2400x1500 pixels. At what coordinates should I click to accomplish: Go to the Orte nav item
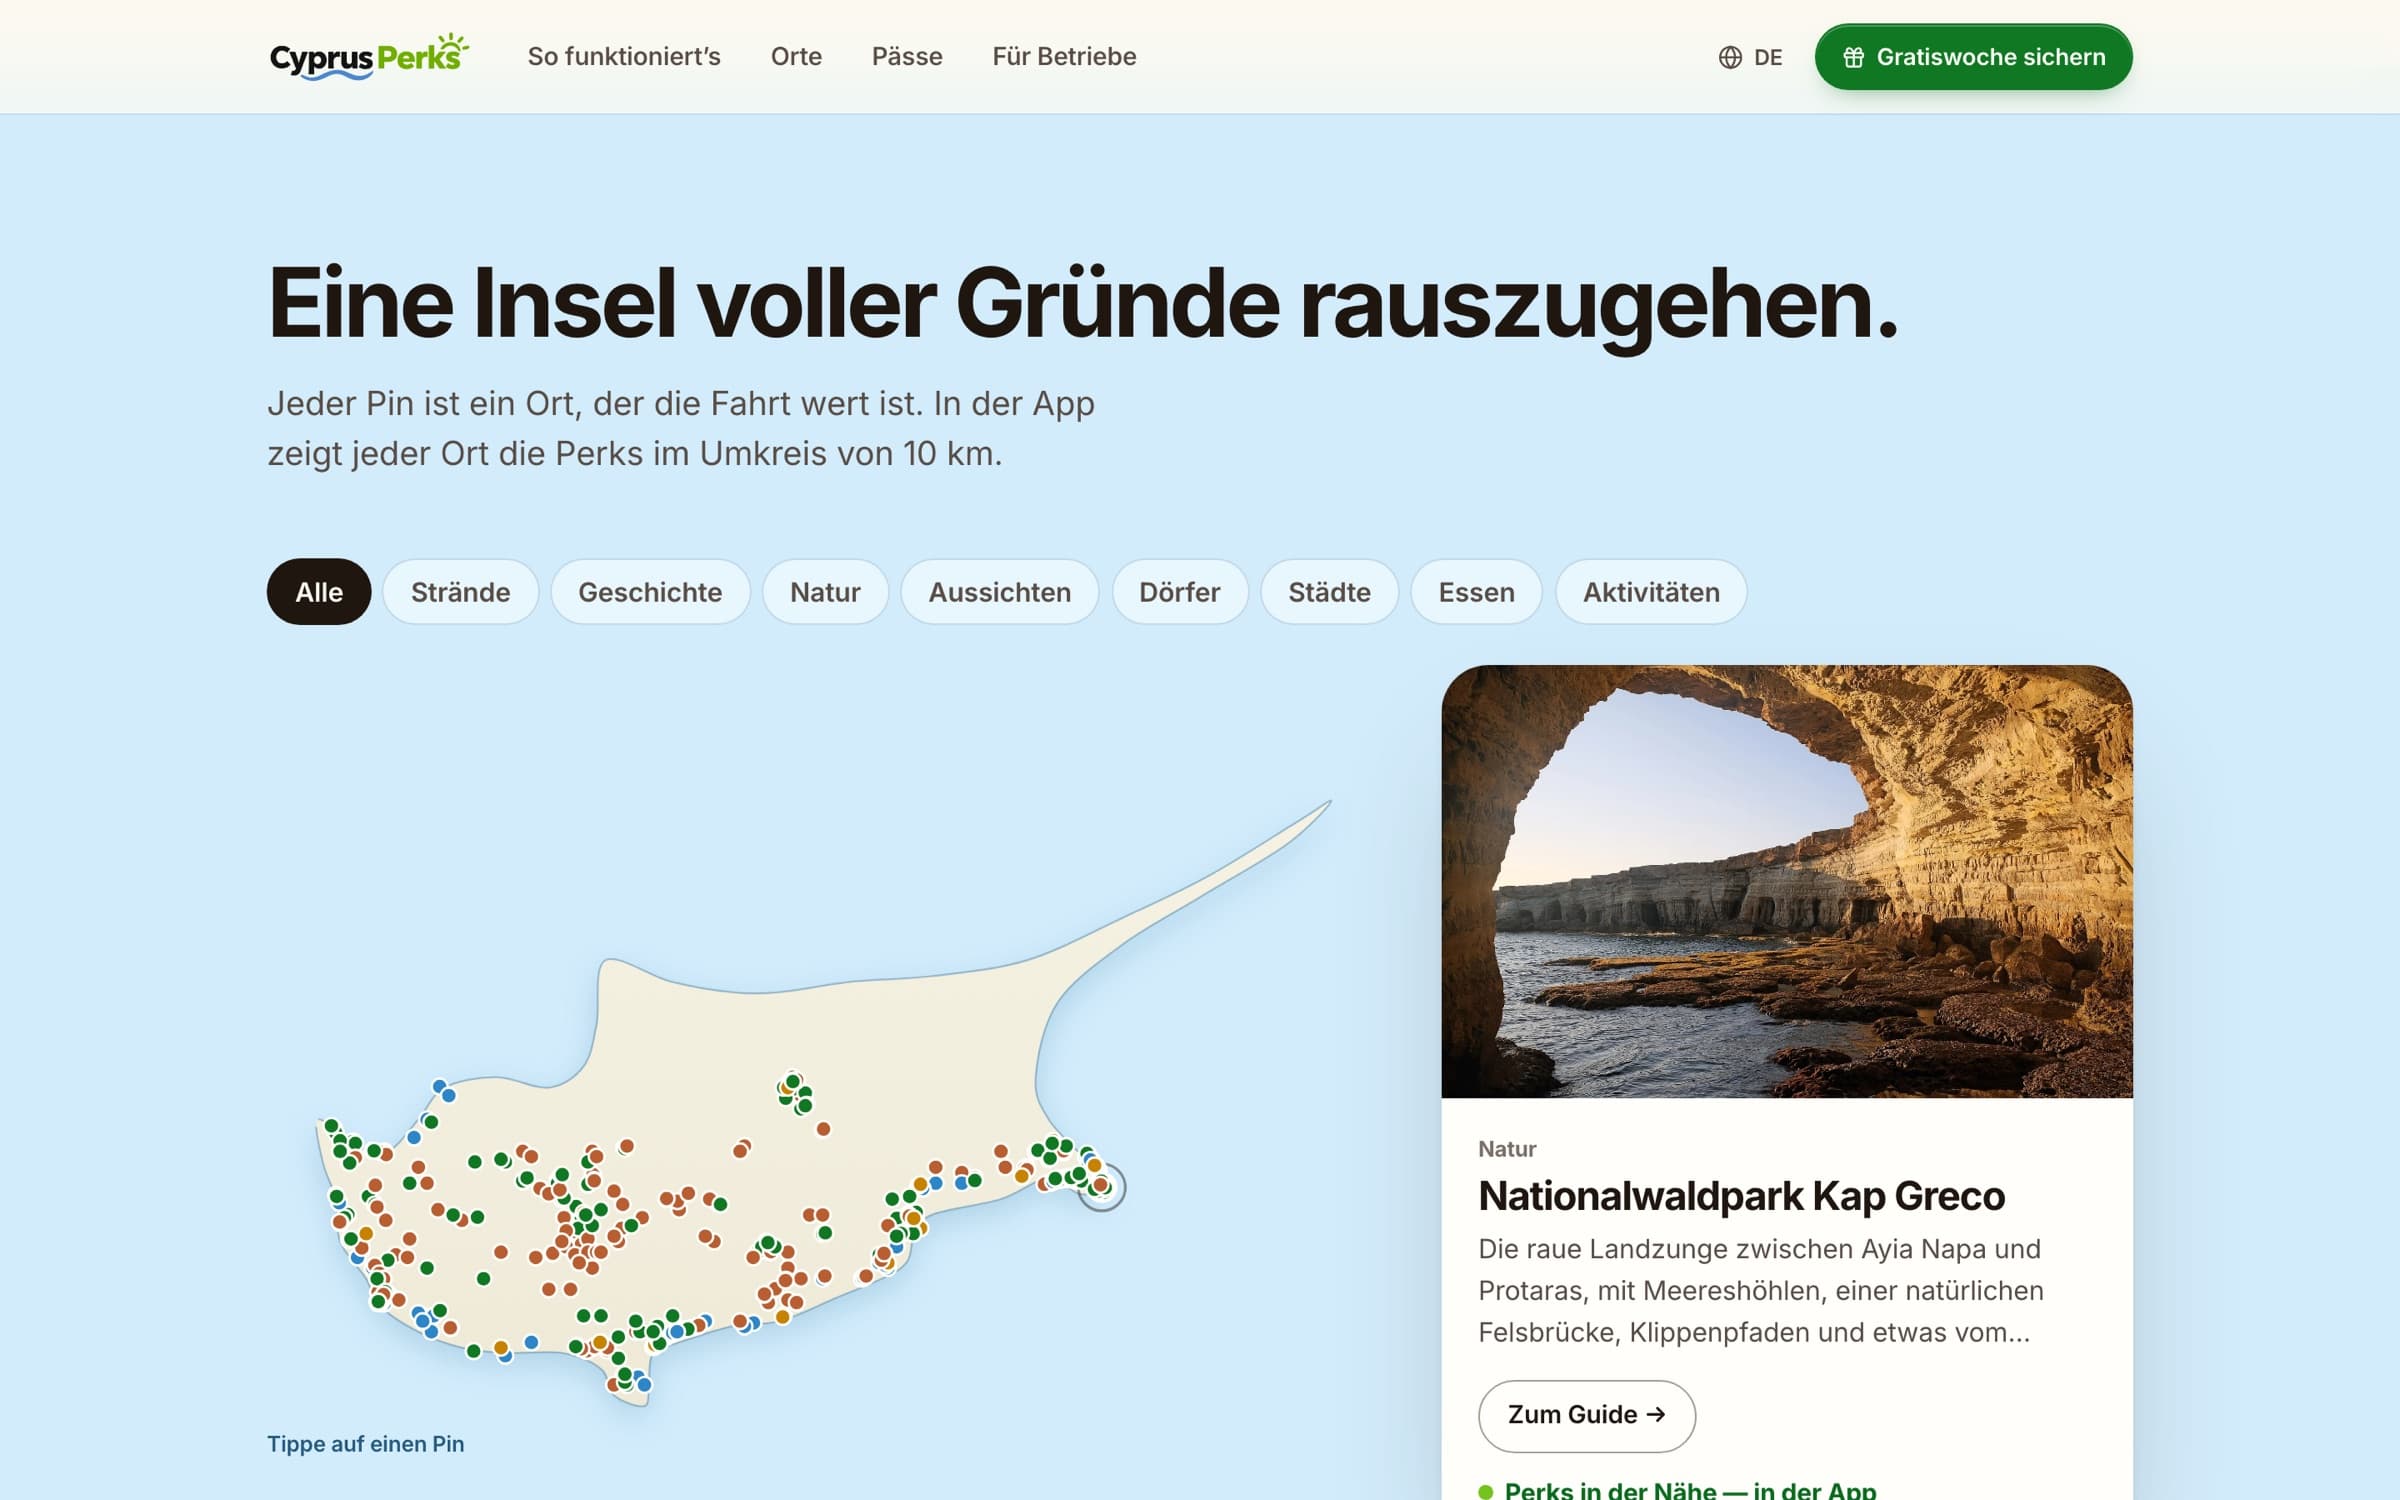pos(796,56)
